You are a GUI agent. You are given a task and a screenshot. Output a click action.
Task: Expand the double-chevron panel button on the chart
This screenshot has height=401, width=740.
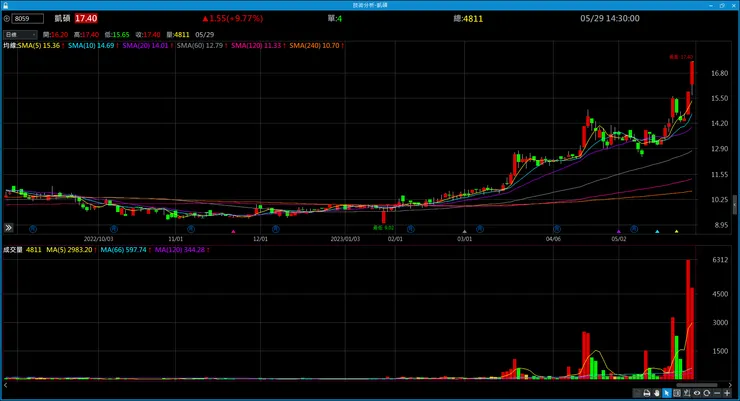pyautogui.click(x=8, y=228)
